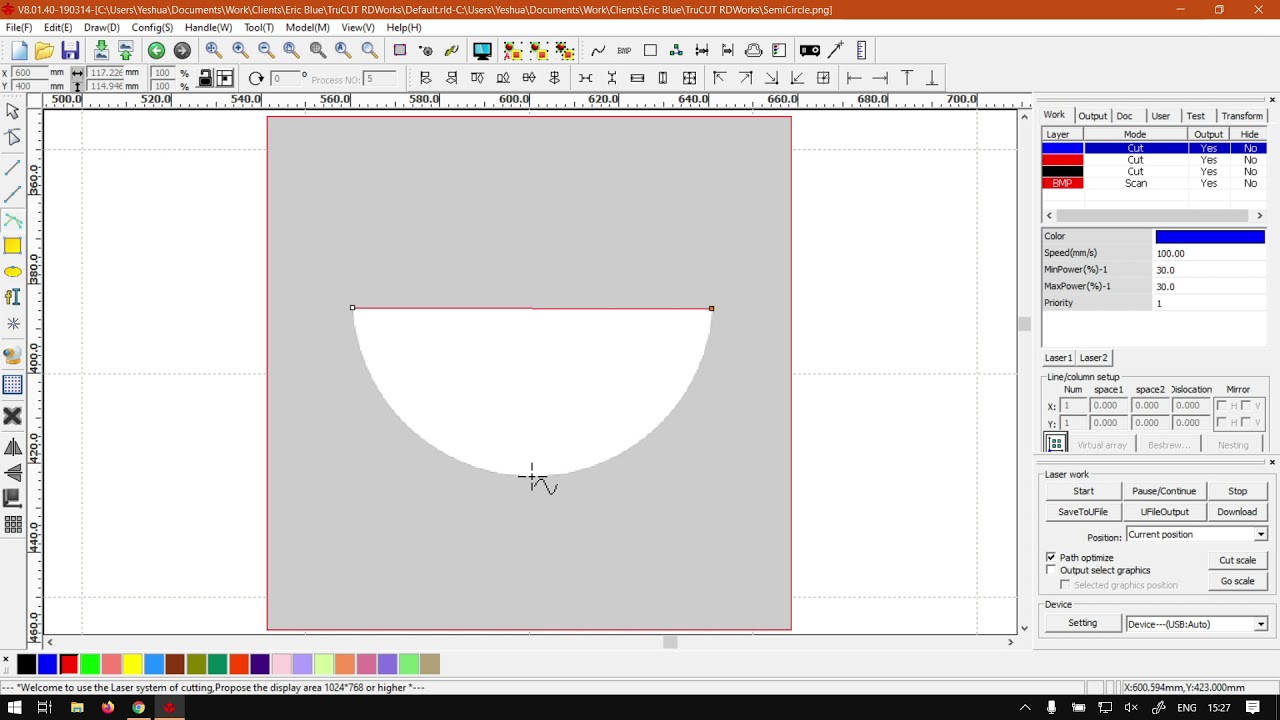Select the ellipse drawing tool
This screenshot has width=1280, height=720.
pyautogui.click(x=13, y=272)
